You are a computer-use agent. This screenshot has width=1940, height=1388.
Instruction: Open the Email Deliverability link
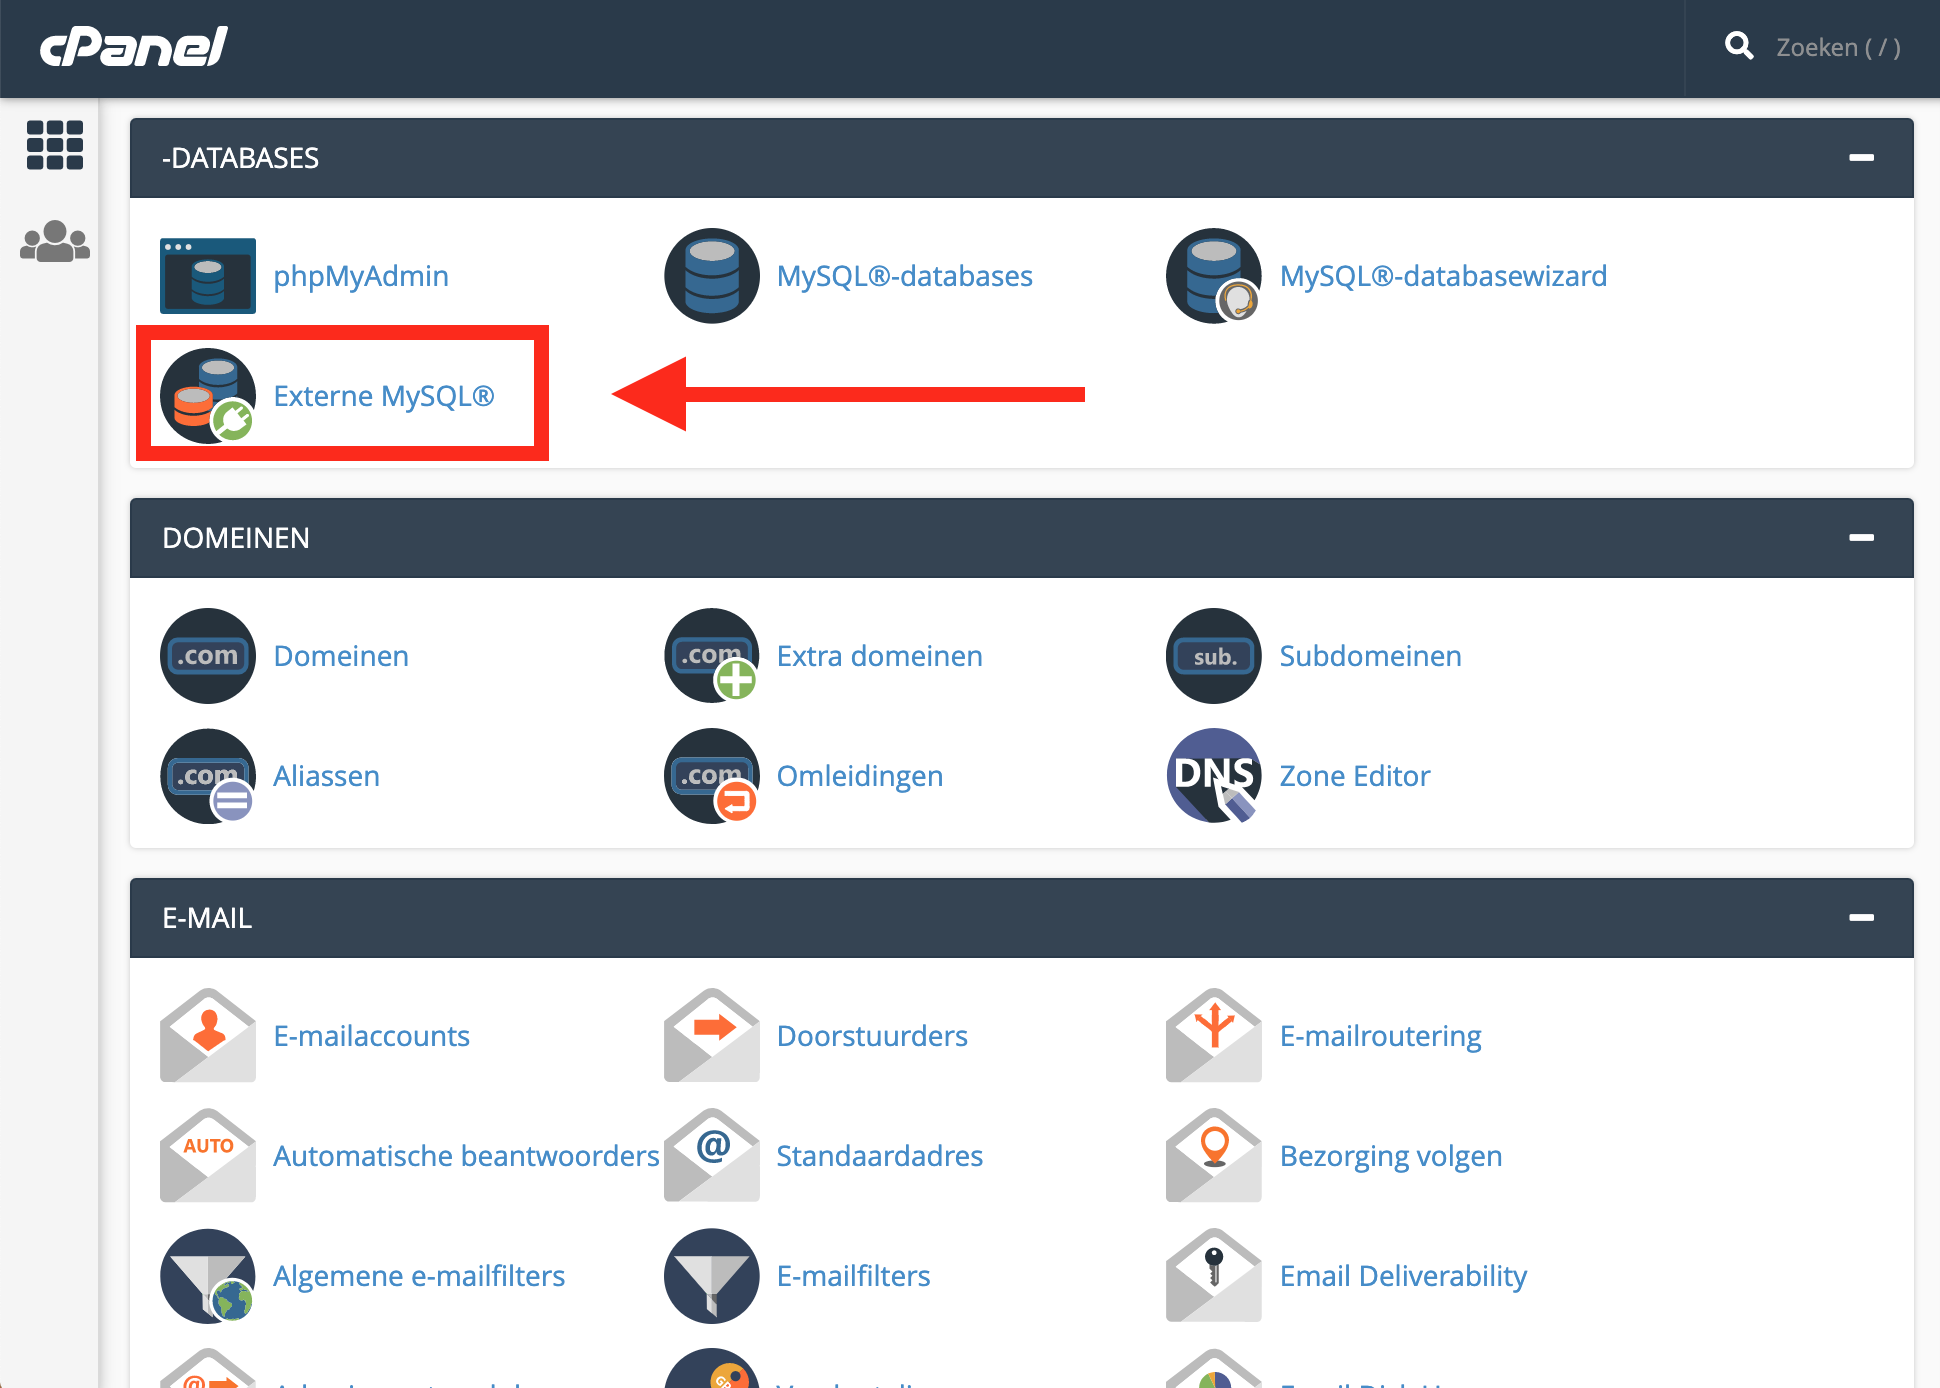tap(1404, 1276)
